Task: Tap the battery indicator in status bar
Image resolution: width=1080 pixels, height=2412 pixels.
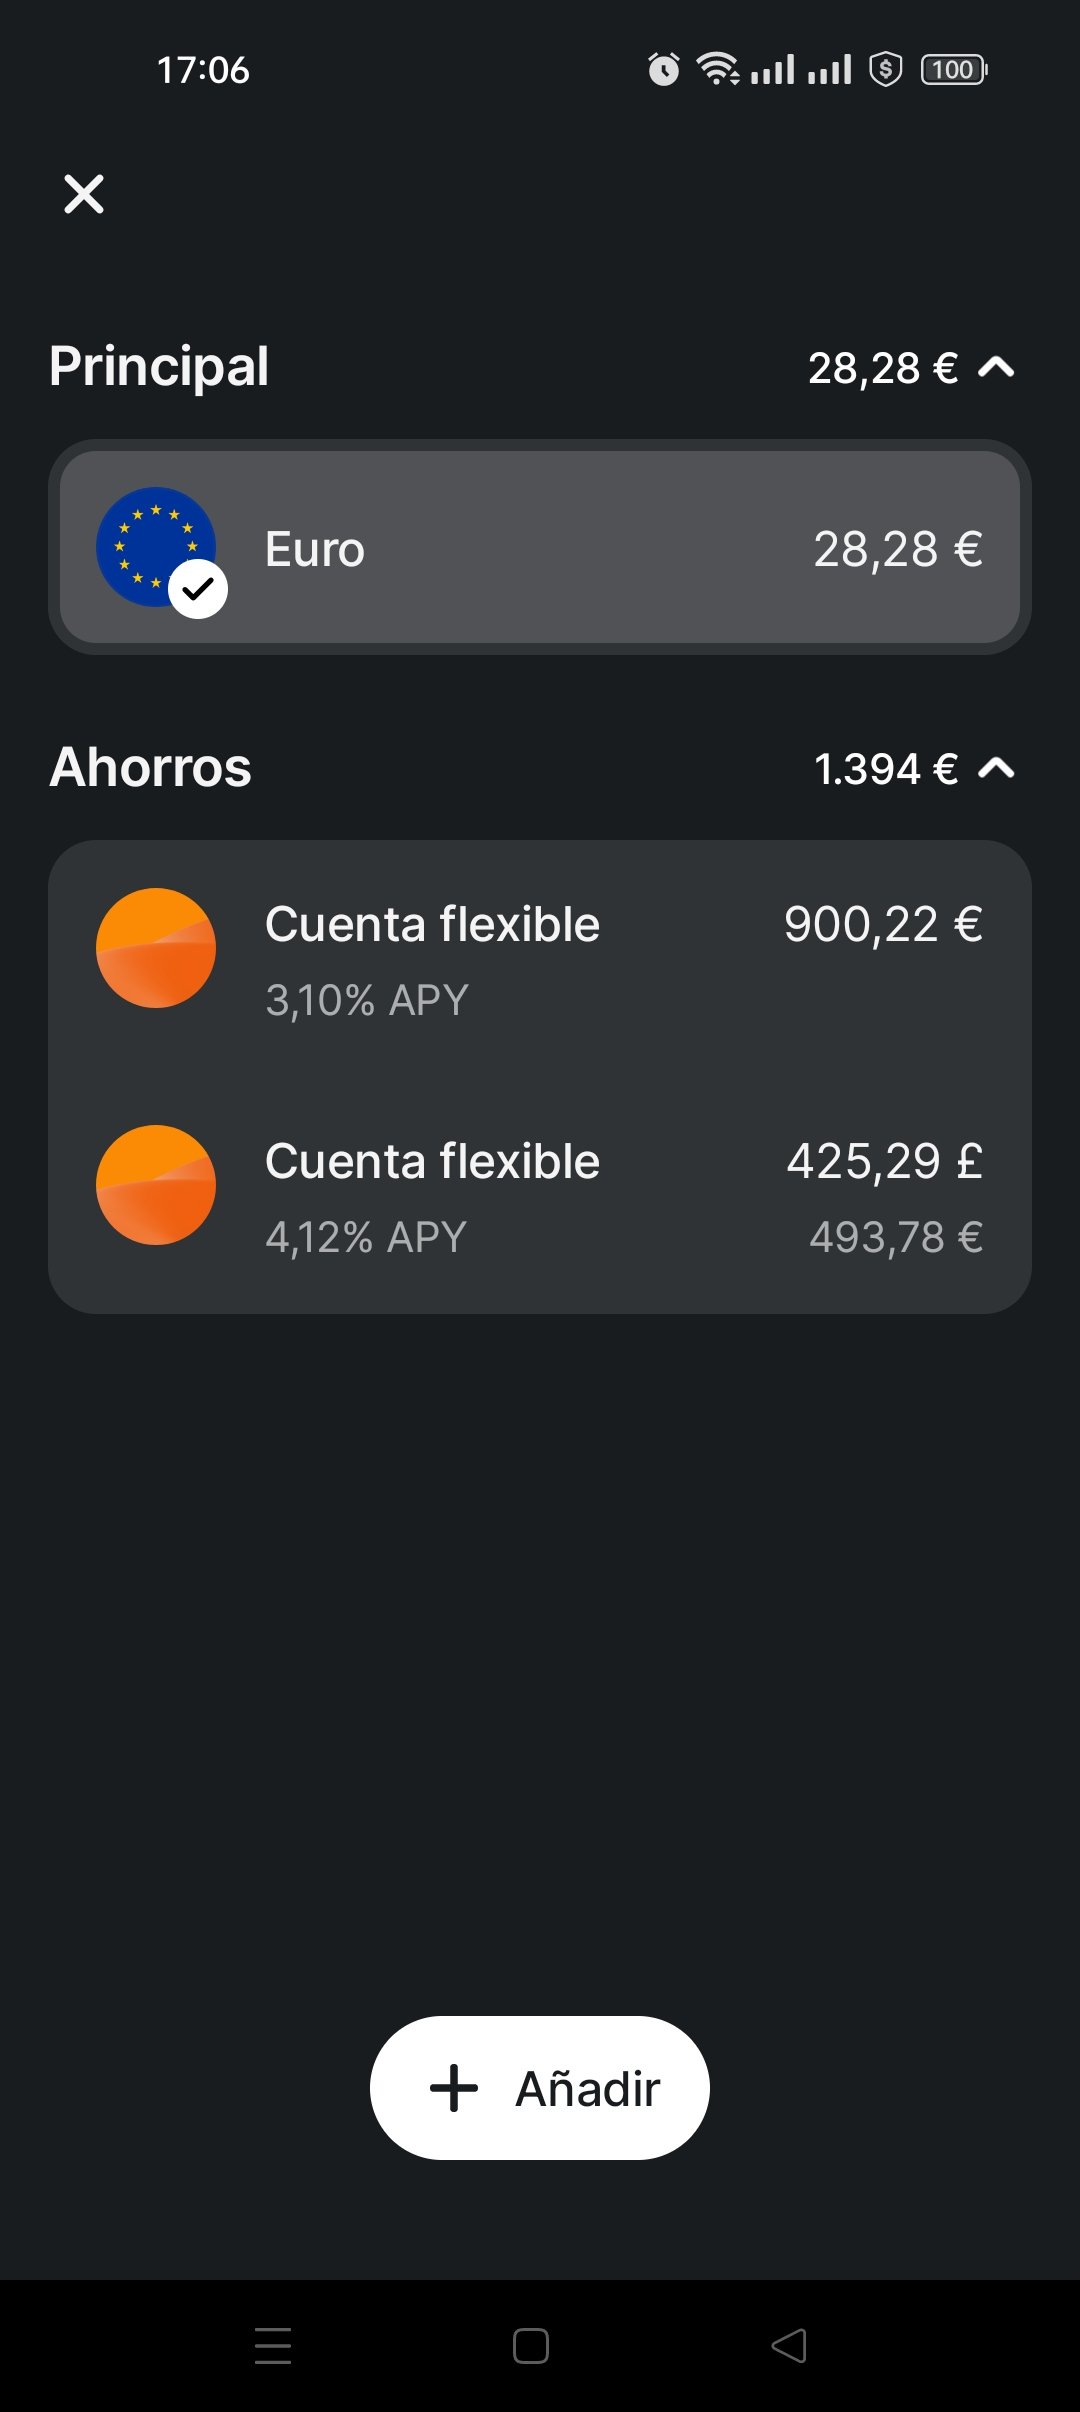Action: (954, 69)
